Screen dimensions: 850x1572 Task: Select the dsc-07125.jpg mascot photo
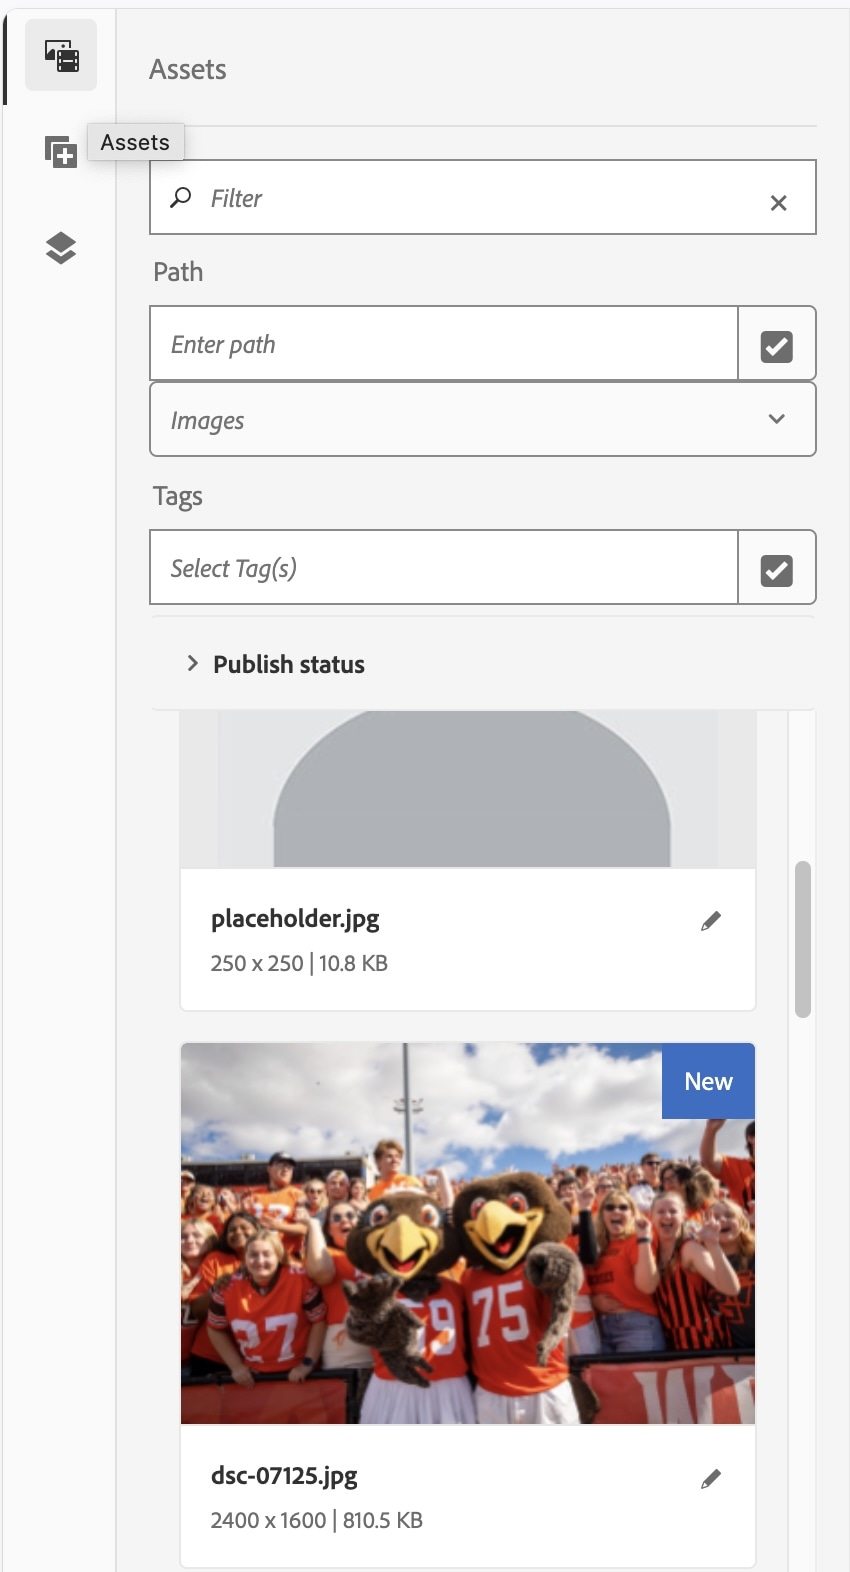point(468,1233)
